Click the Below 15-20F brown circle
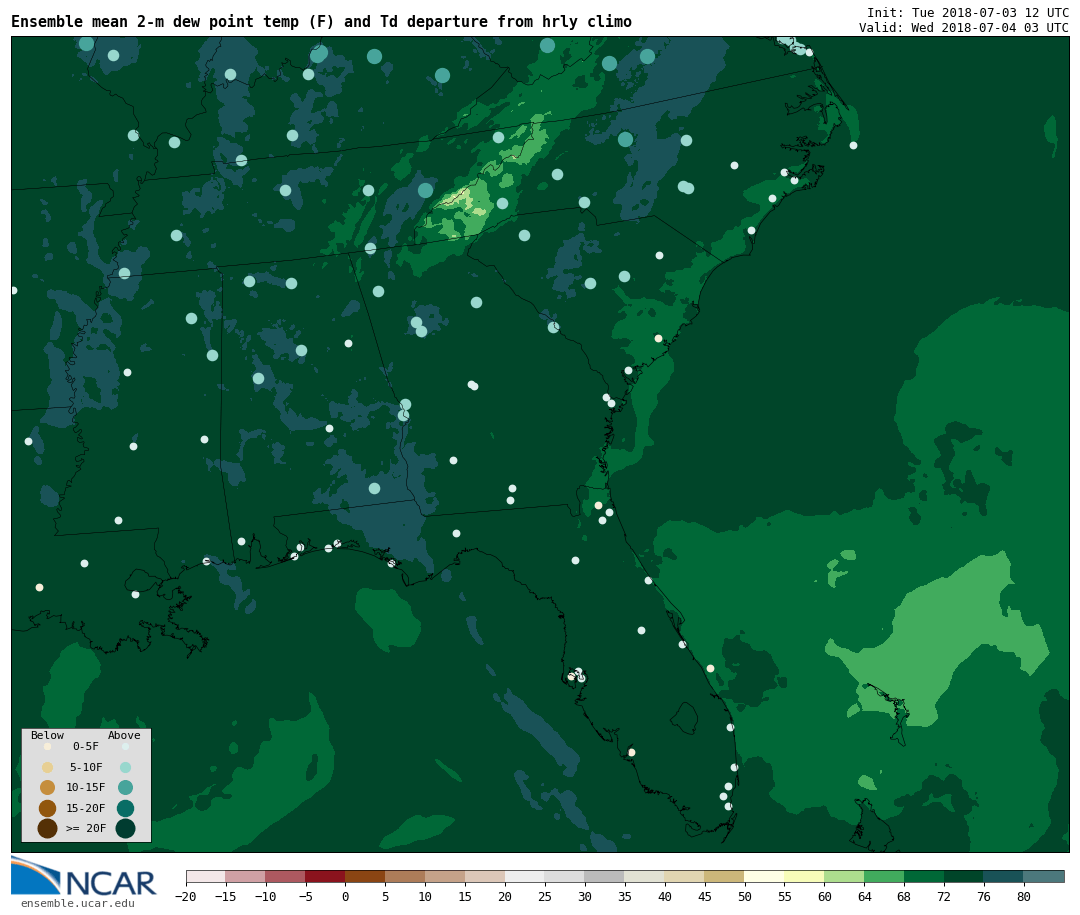 (47, 808)
